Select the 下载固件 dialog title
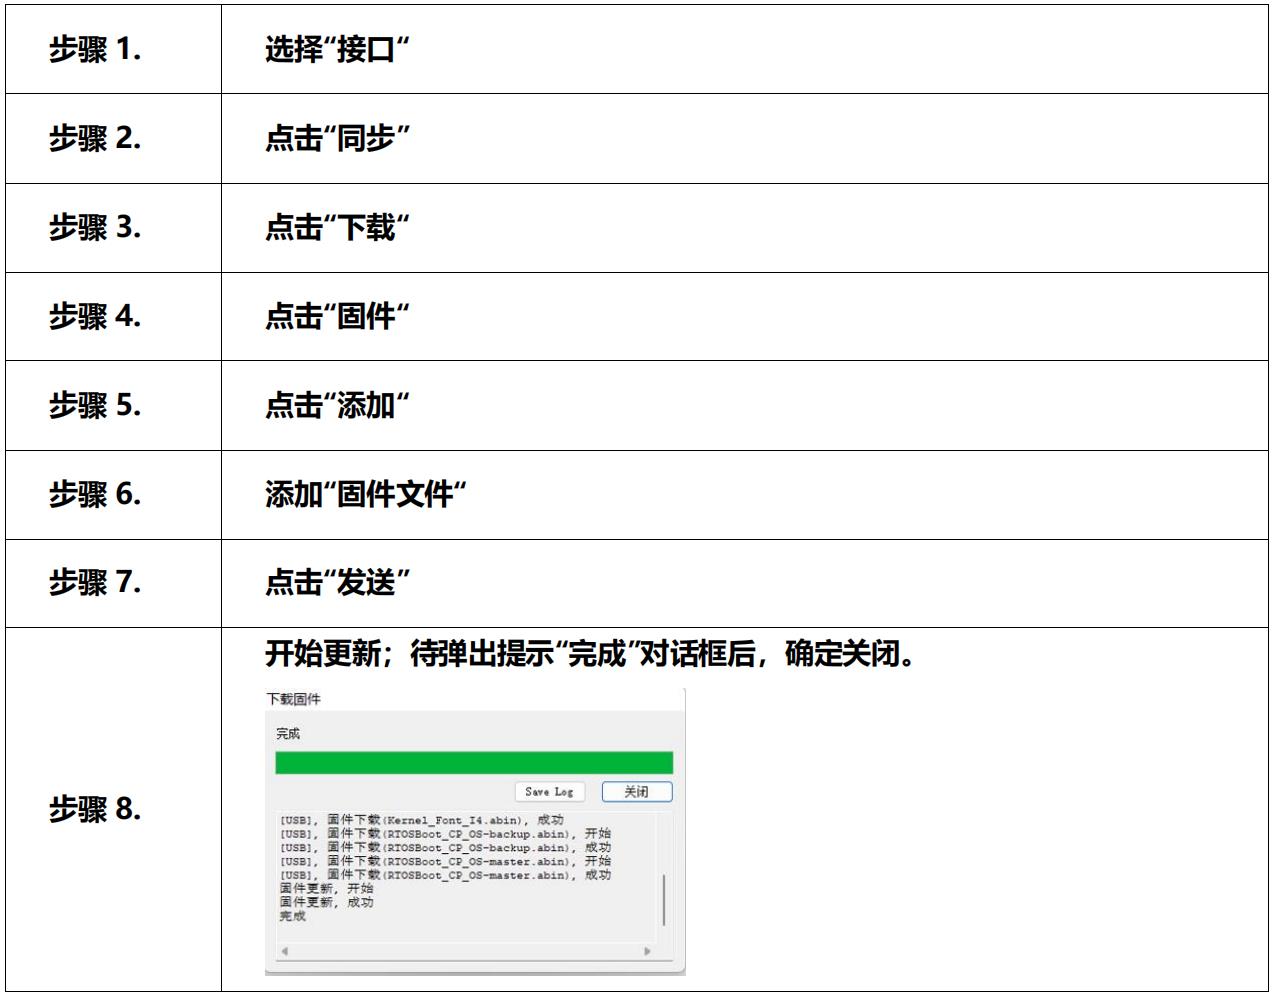Viewport: 1276px width, 997px height. click(x=294, y=699)
